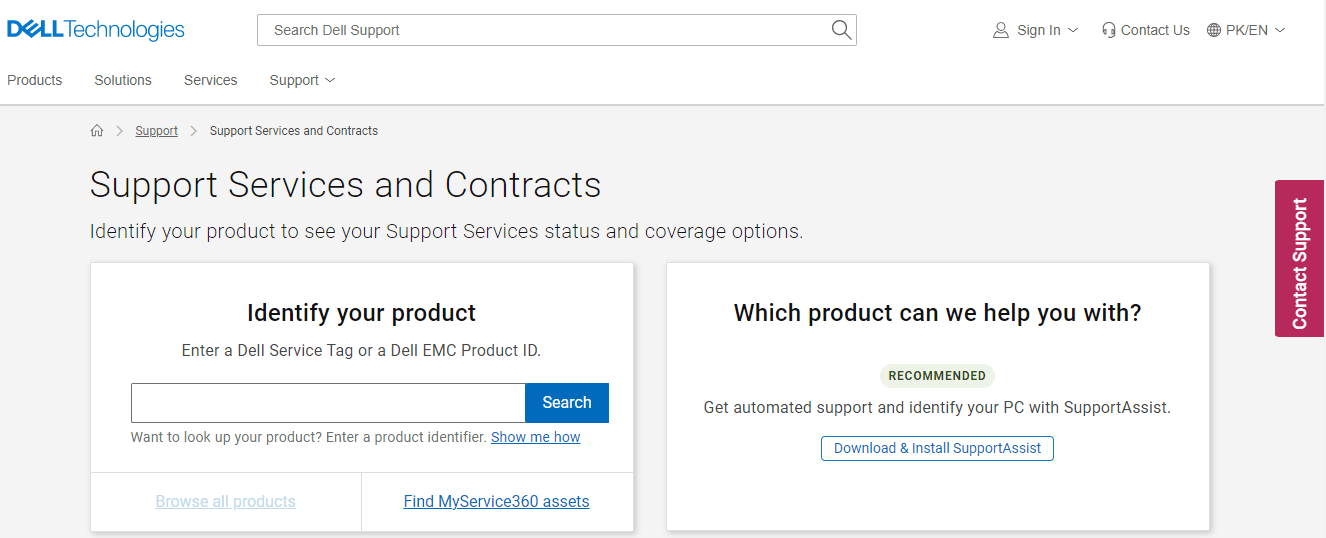This screenshot has height=538, width=1326.
Task: Click the magnifying glass search icon
Action: point(841,30)
